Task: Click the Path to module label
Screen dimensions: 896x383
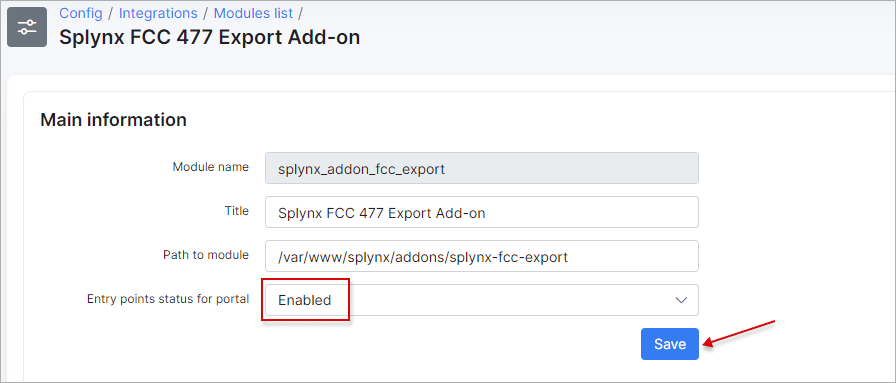Action: 206,255
